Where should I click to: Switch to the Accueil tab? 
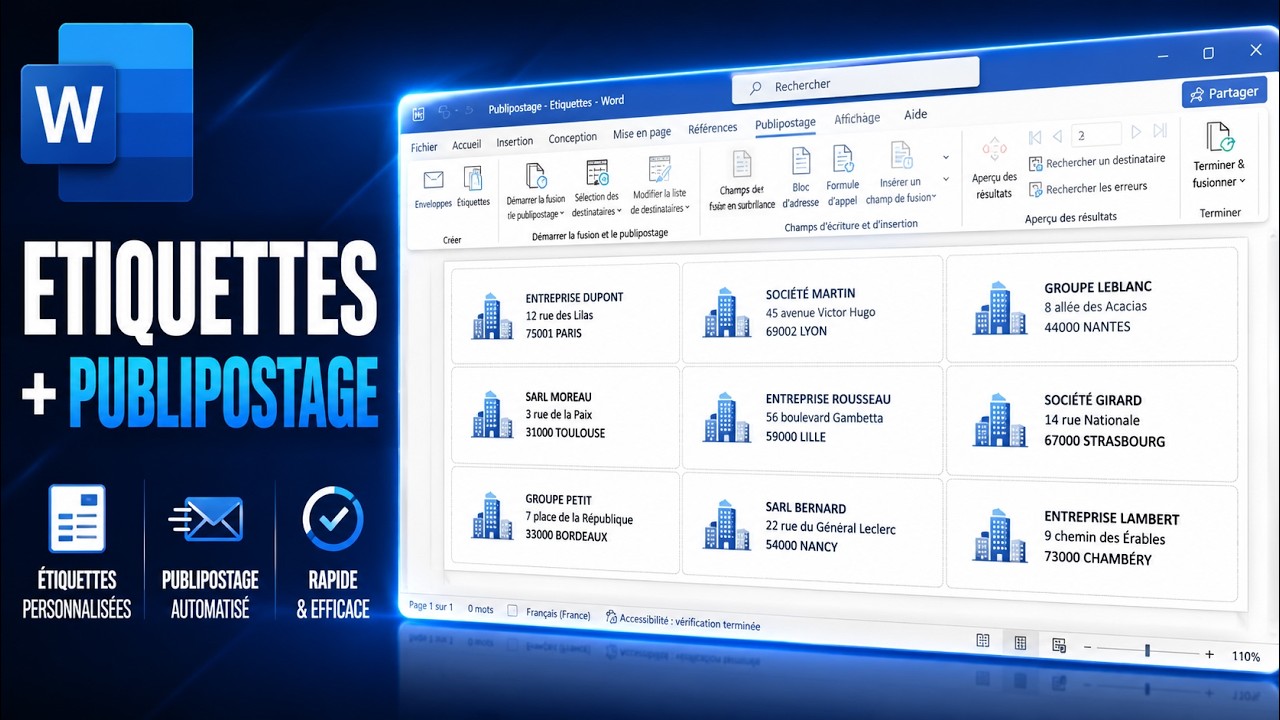pos(466,145)
